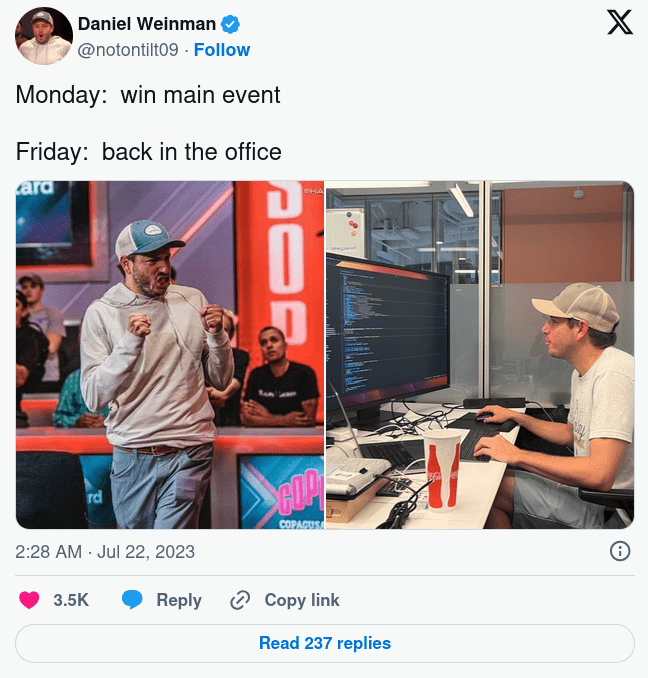648x678 pixels.
Task: Click the Coca-Cola cup in the office photo
Action: coord(442,469)
